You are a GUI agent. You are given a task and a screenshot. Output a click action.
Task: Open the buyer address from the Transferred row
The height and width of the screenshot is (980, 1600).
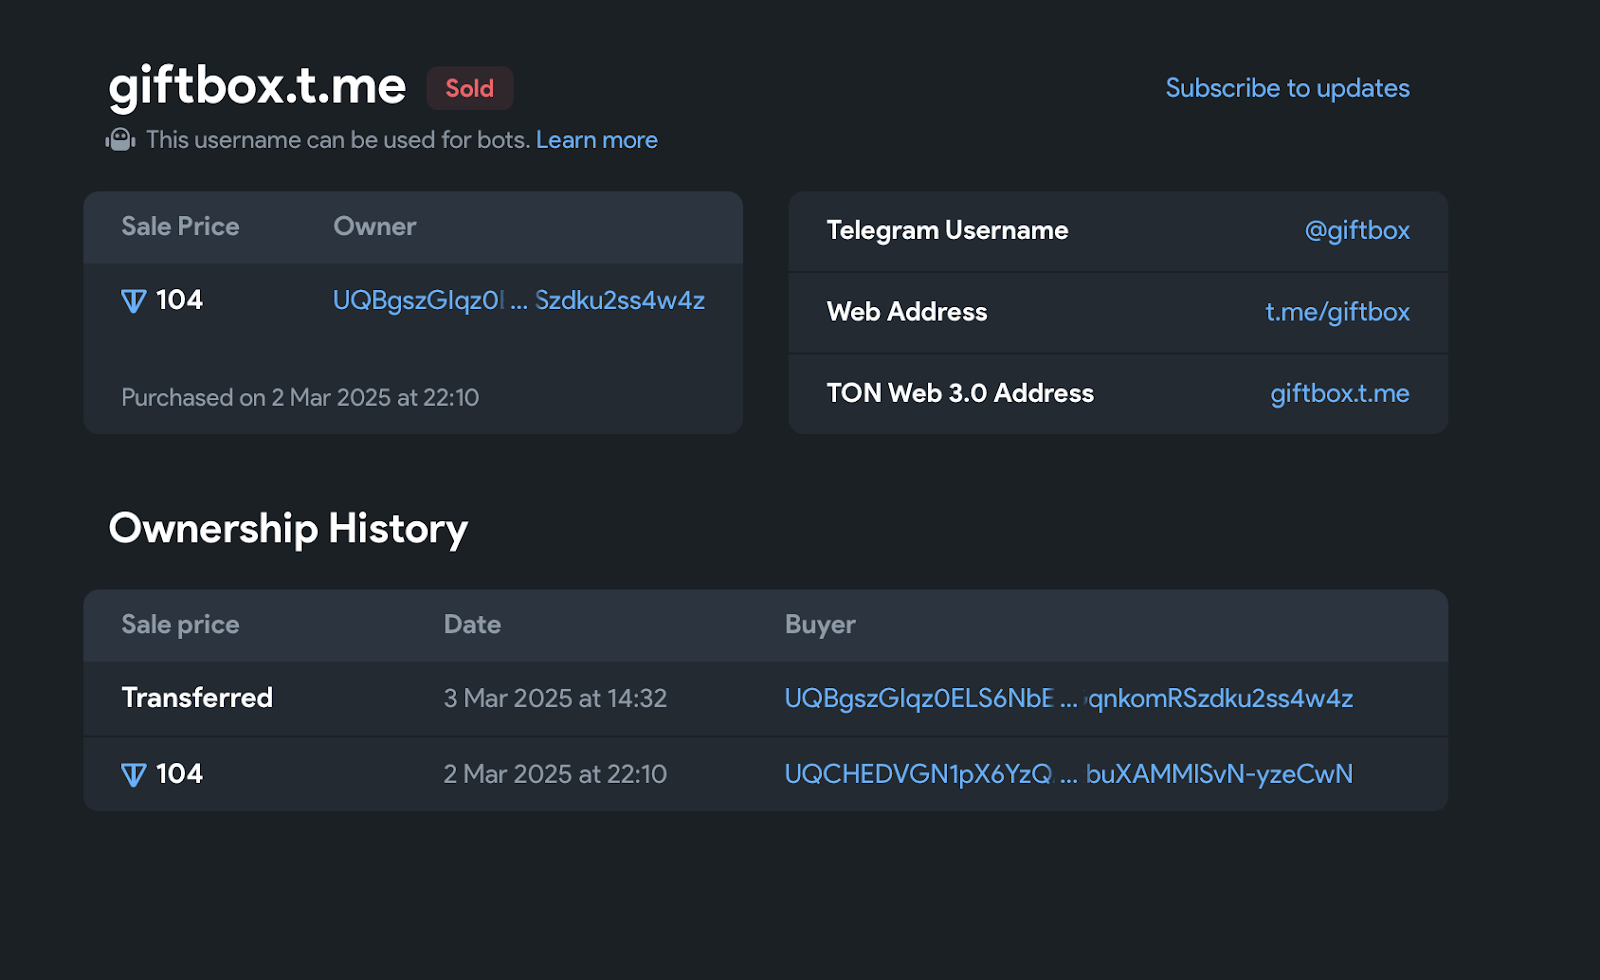1068,698
